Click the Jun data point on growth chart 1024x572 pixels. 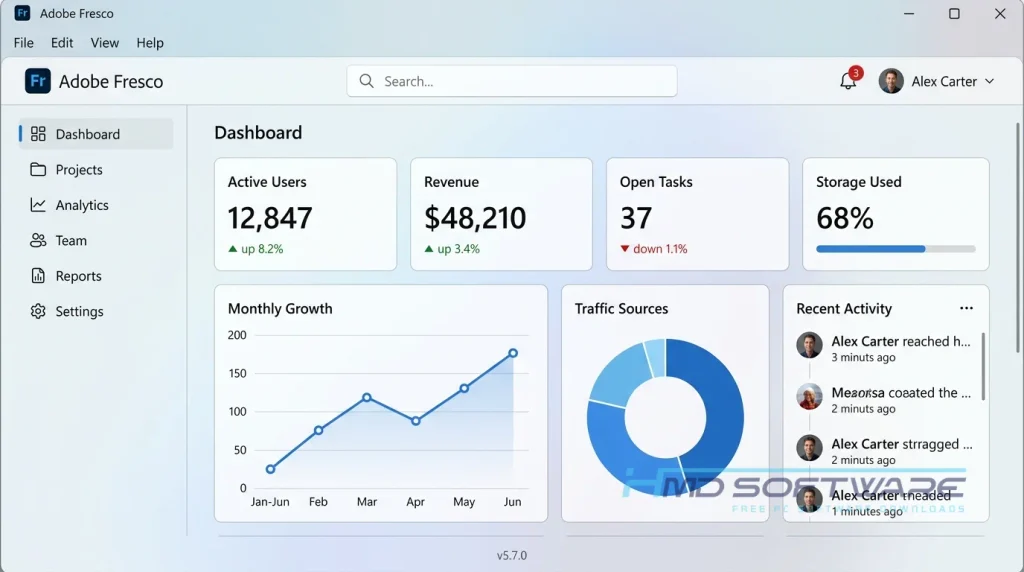pos(513,353)
